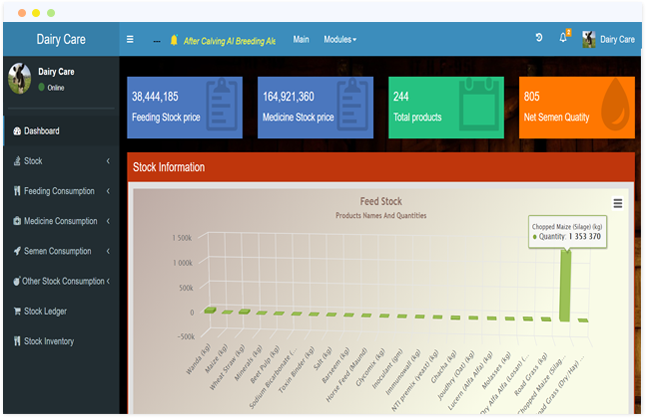Click the Online status indicator
The height and width of the screenshot is (418, 646).
point(51,88)
